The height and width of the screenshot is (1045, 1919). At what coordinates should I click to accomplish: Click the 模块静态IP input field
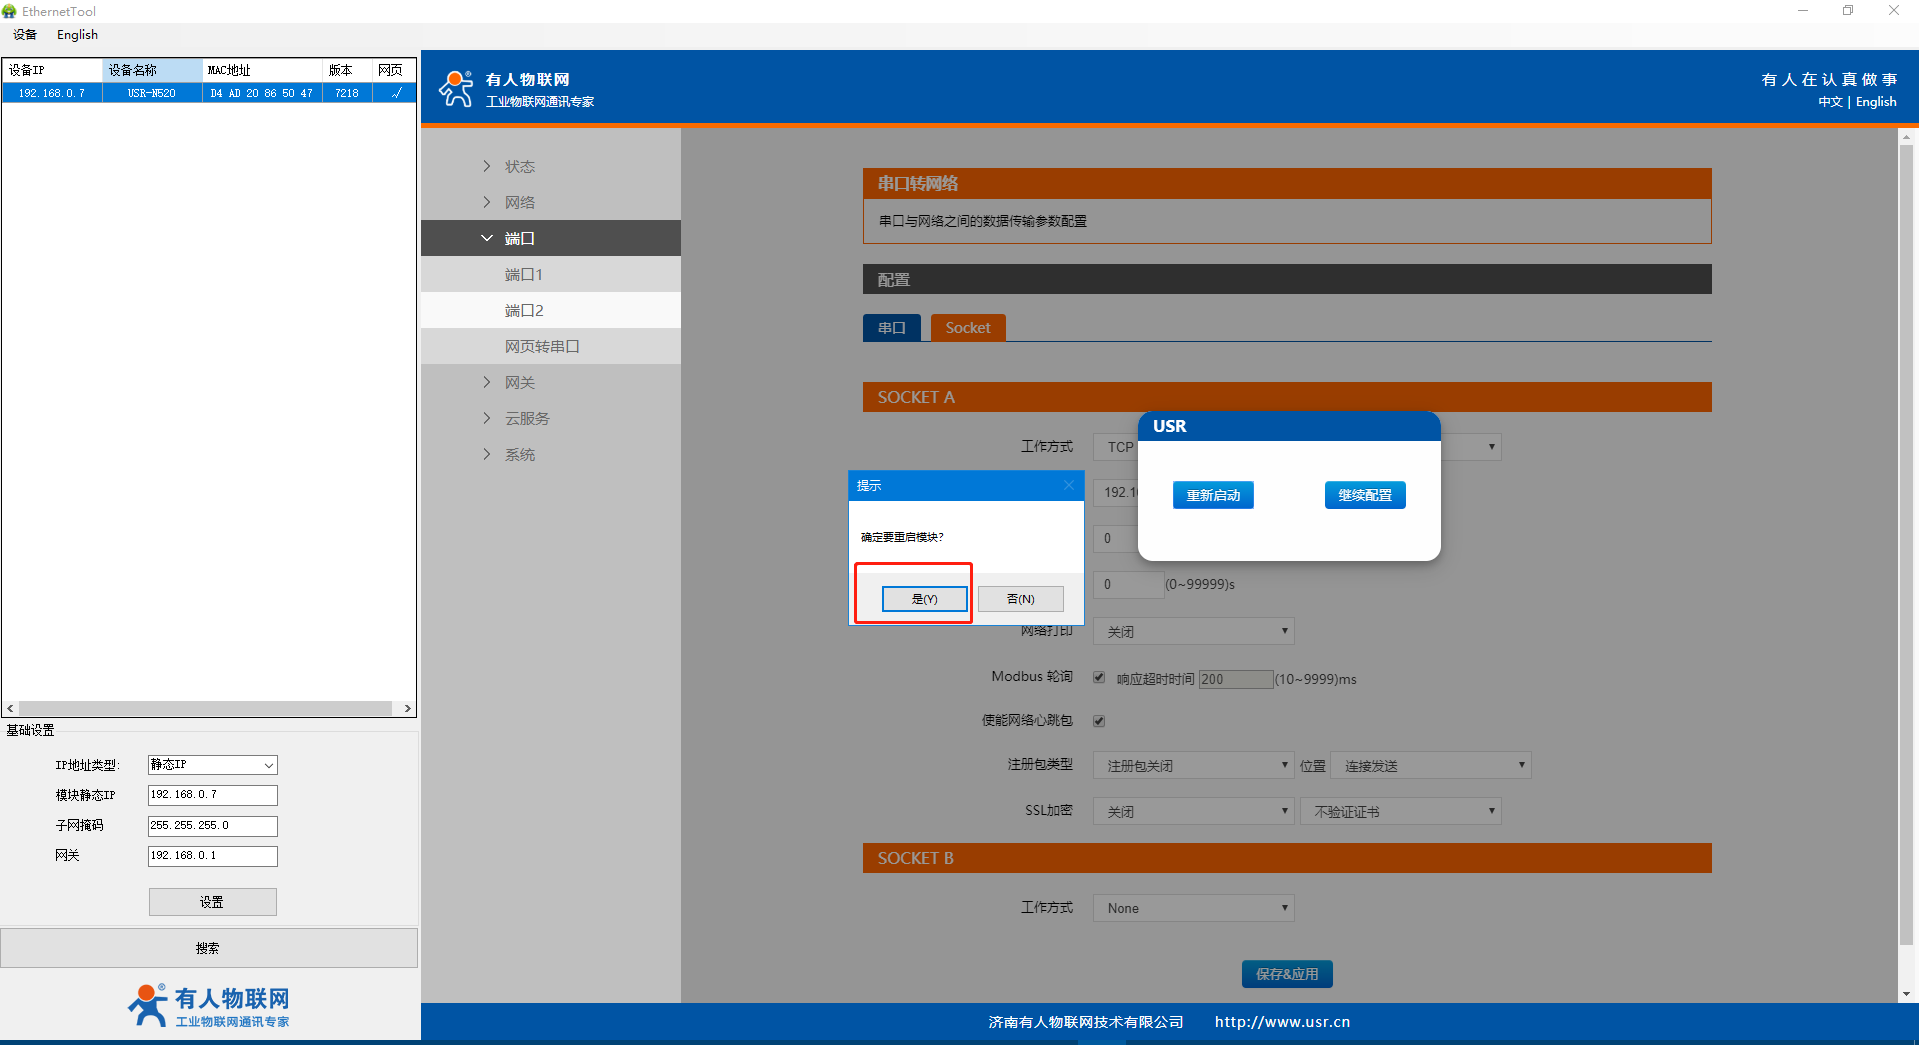[212, 795]
